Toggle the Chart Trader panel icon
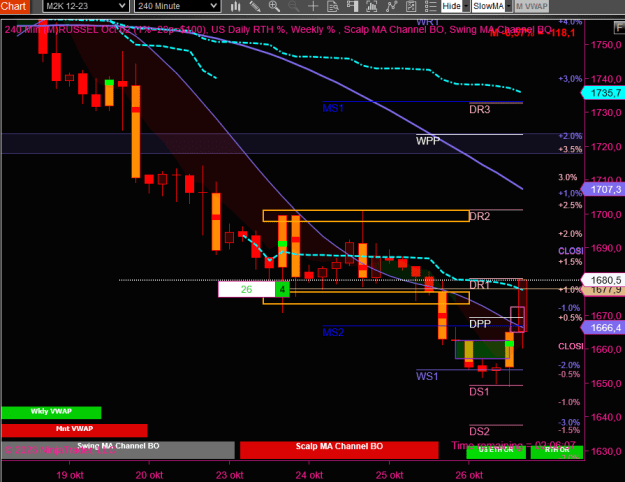The image size is (625, 482). click(352, 6)
